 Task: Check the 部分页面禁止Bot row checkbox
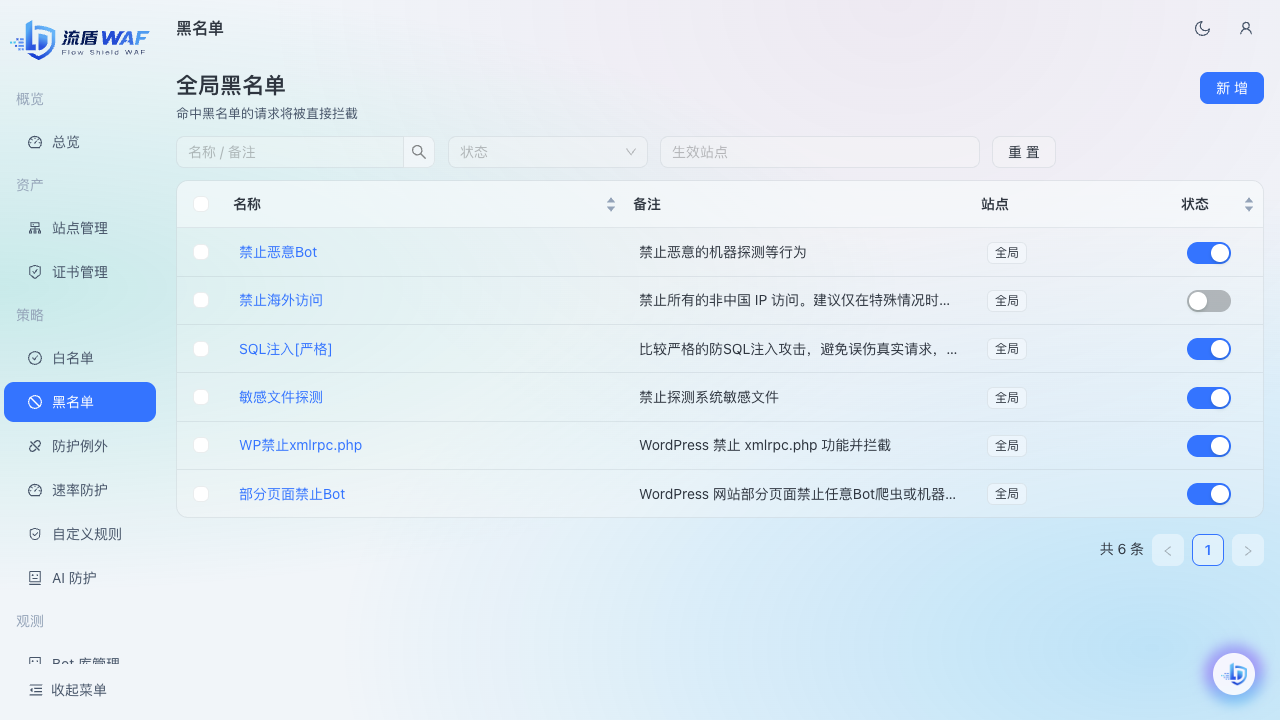201,494
